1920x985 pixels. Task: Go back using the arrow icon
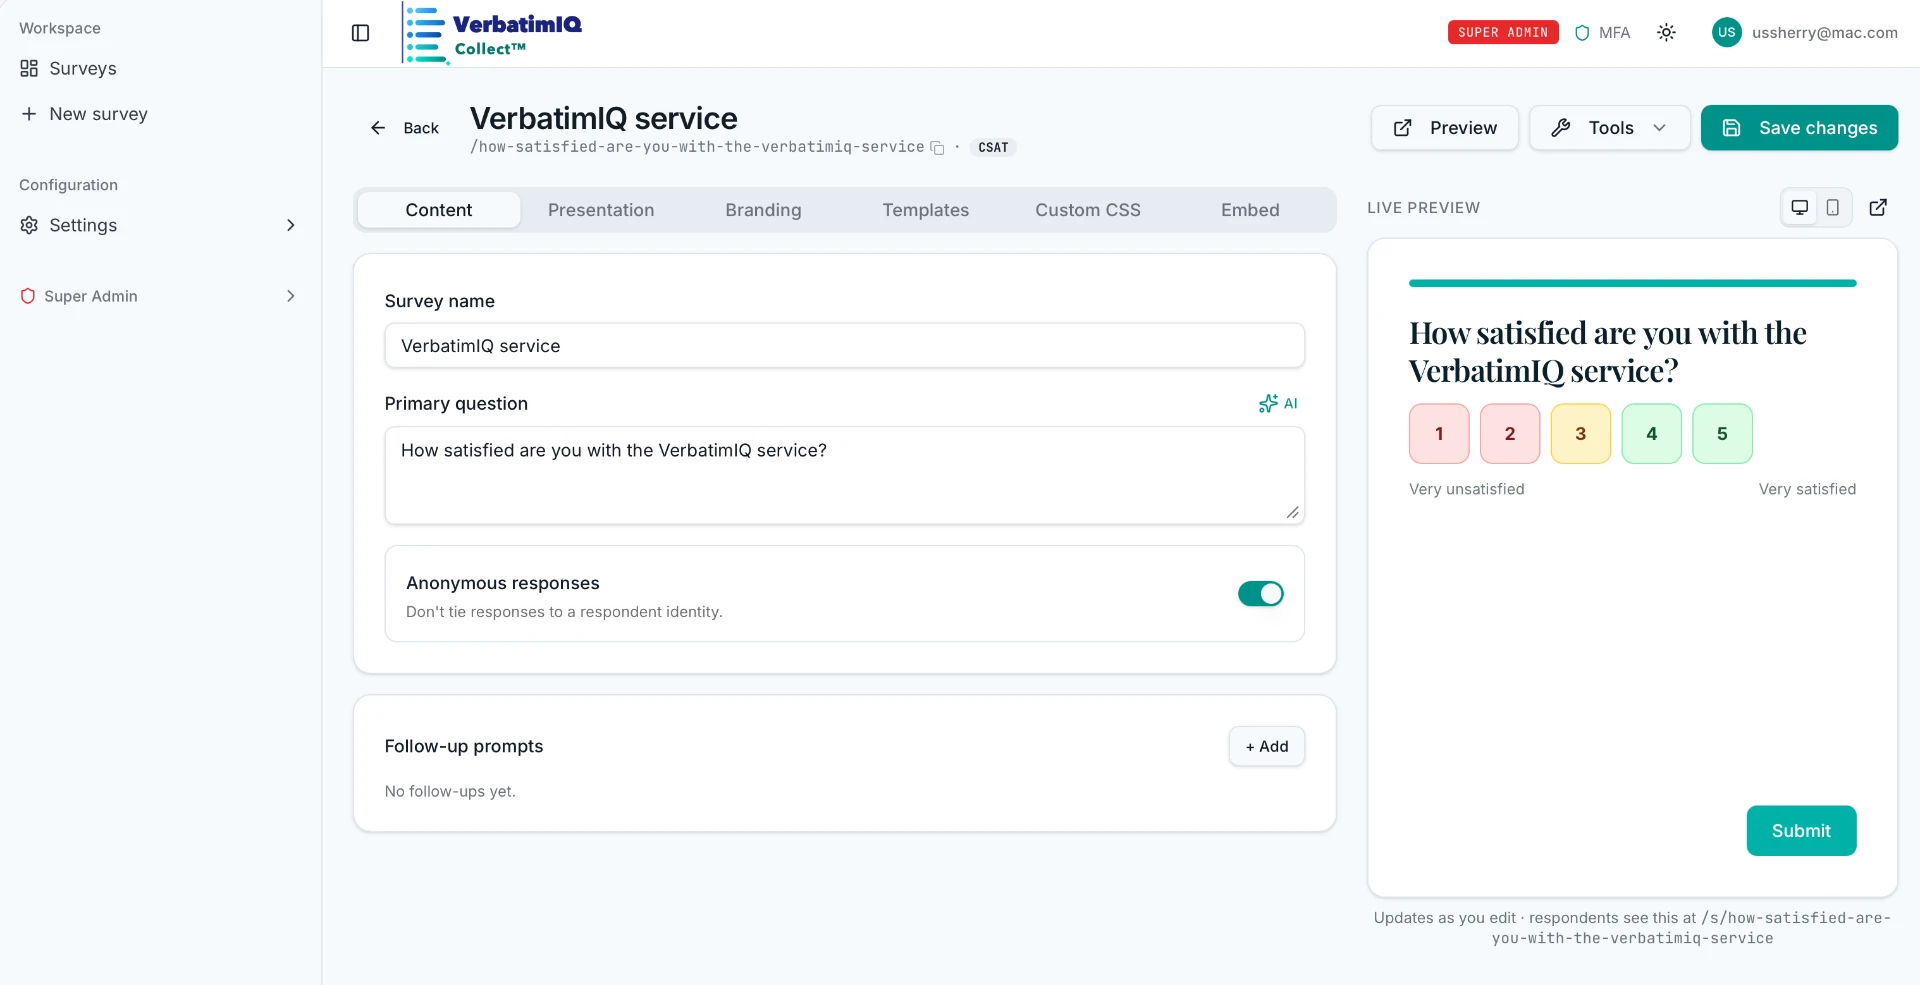coord(378,128)
